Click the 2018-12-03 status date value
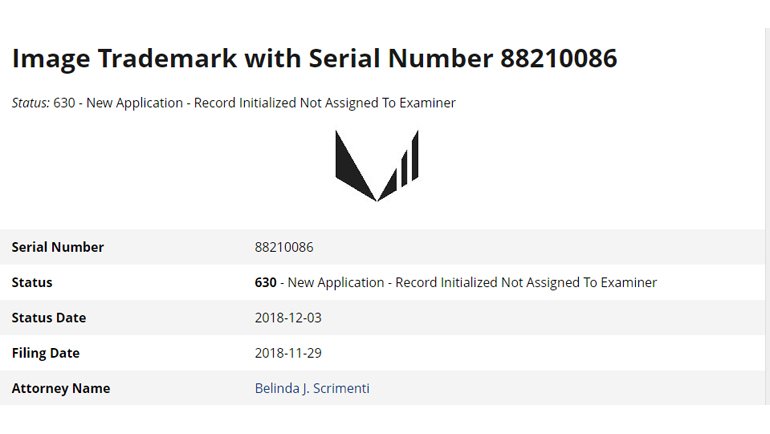 click(x=288, y=318)
